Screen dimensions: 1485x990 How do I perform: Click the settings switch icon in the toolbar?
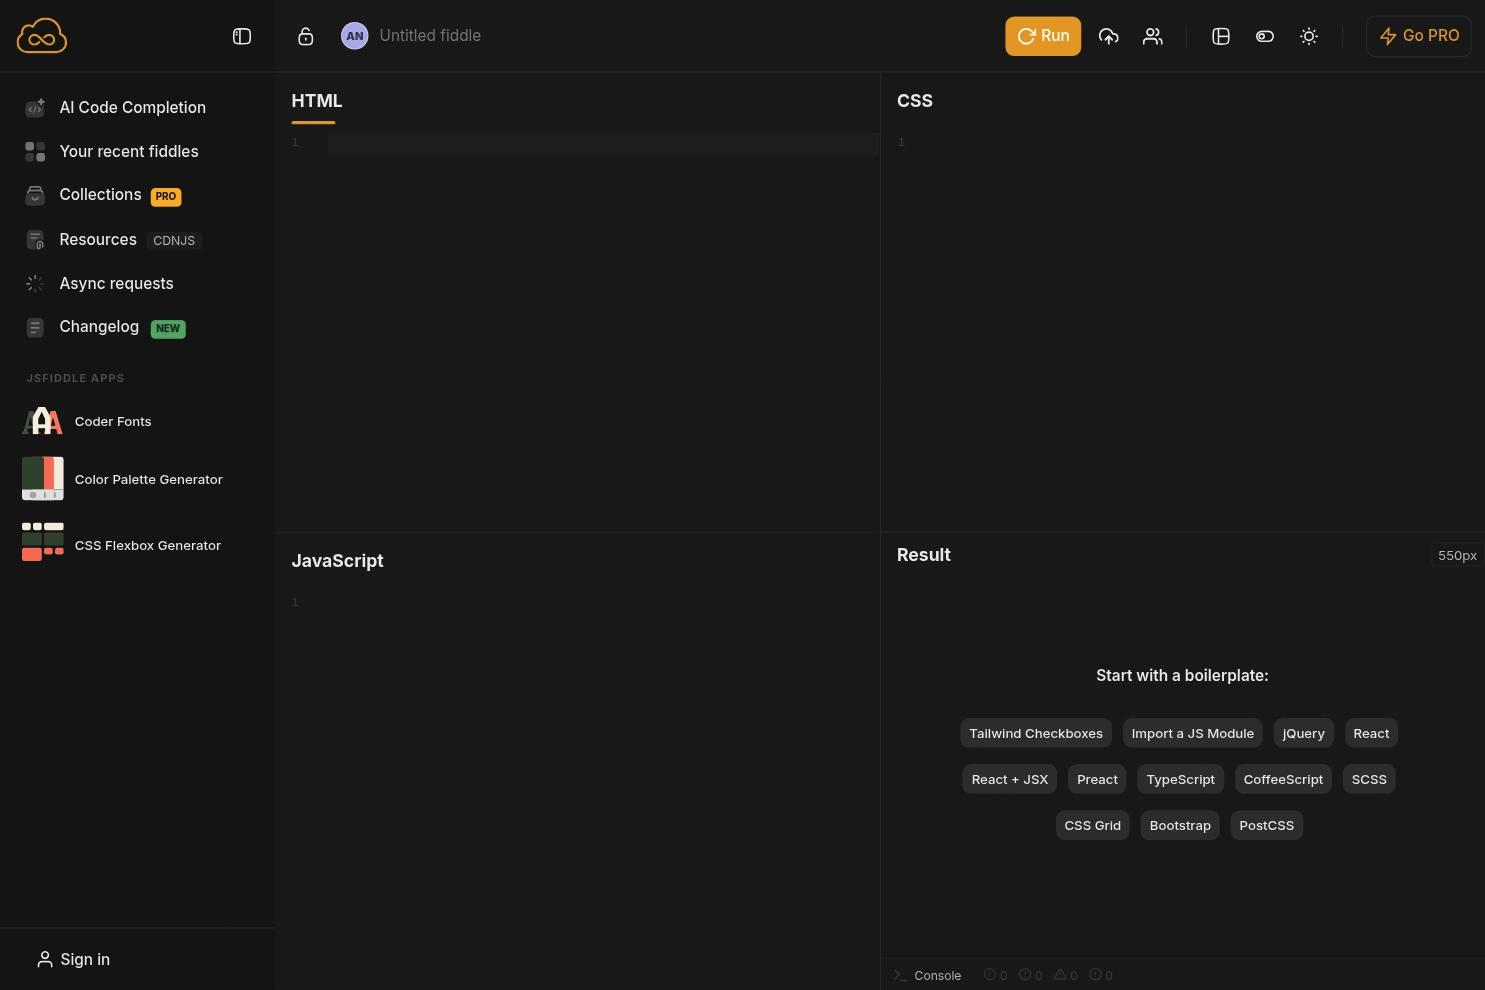pyautogui.click(x=1265, y=36)
